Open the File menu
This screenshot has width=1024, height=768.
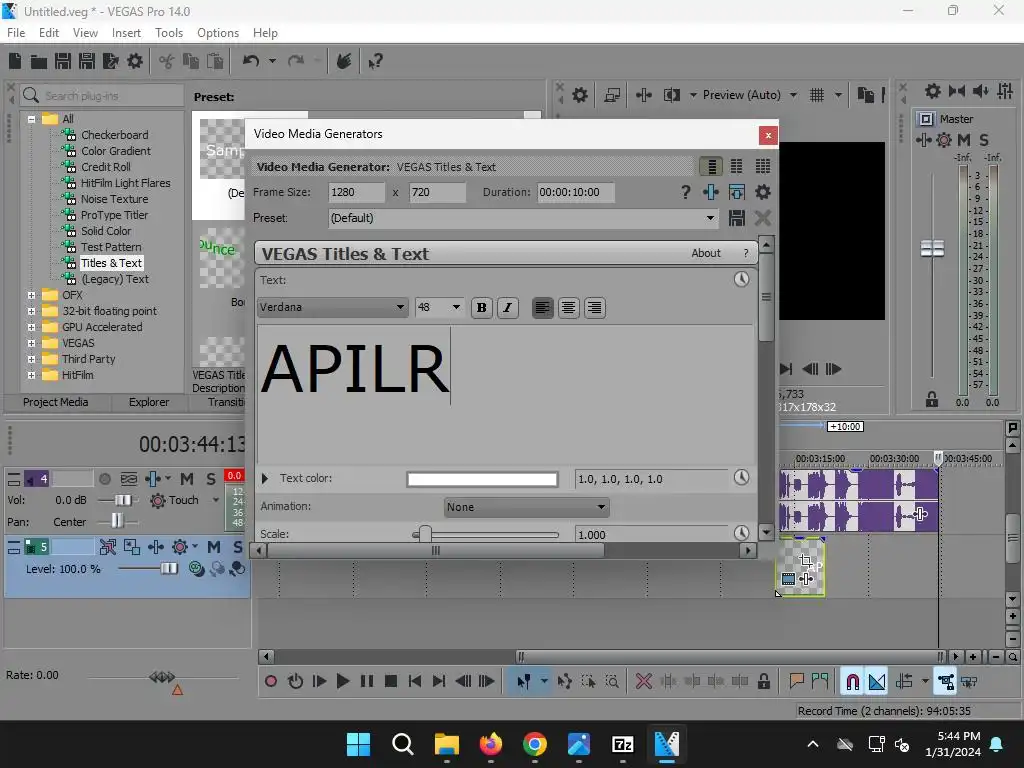(x=16, y=33)
